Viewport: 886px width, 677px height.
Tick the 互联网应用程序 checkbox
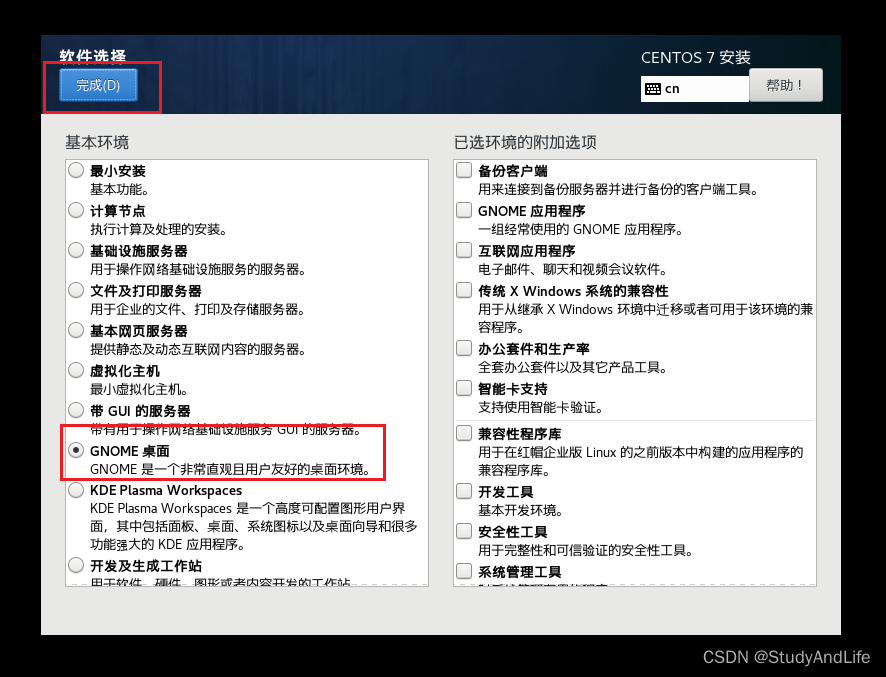pos(464,250)
